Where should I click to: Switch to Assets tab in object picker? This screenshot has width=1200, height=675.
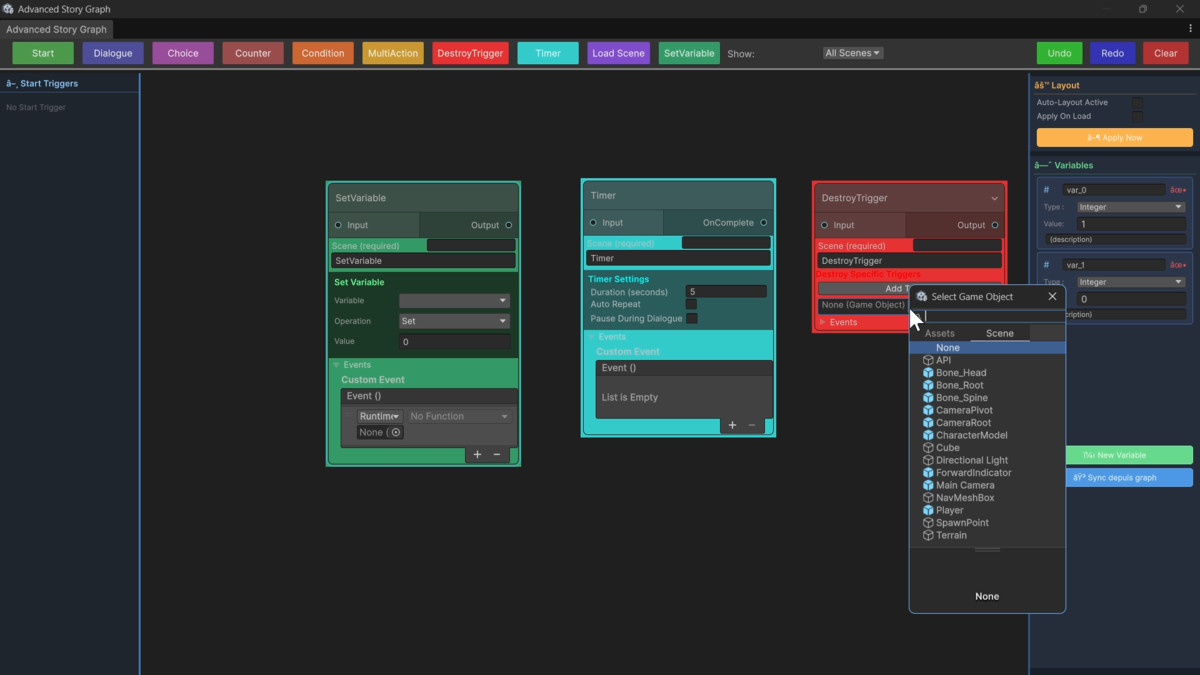tap(940, 333)
